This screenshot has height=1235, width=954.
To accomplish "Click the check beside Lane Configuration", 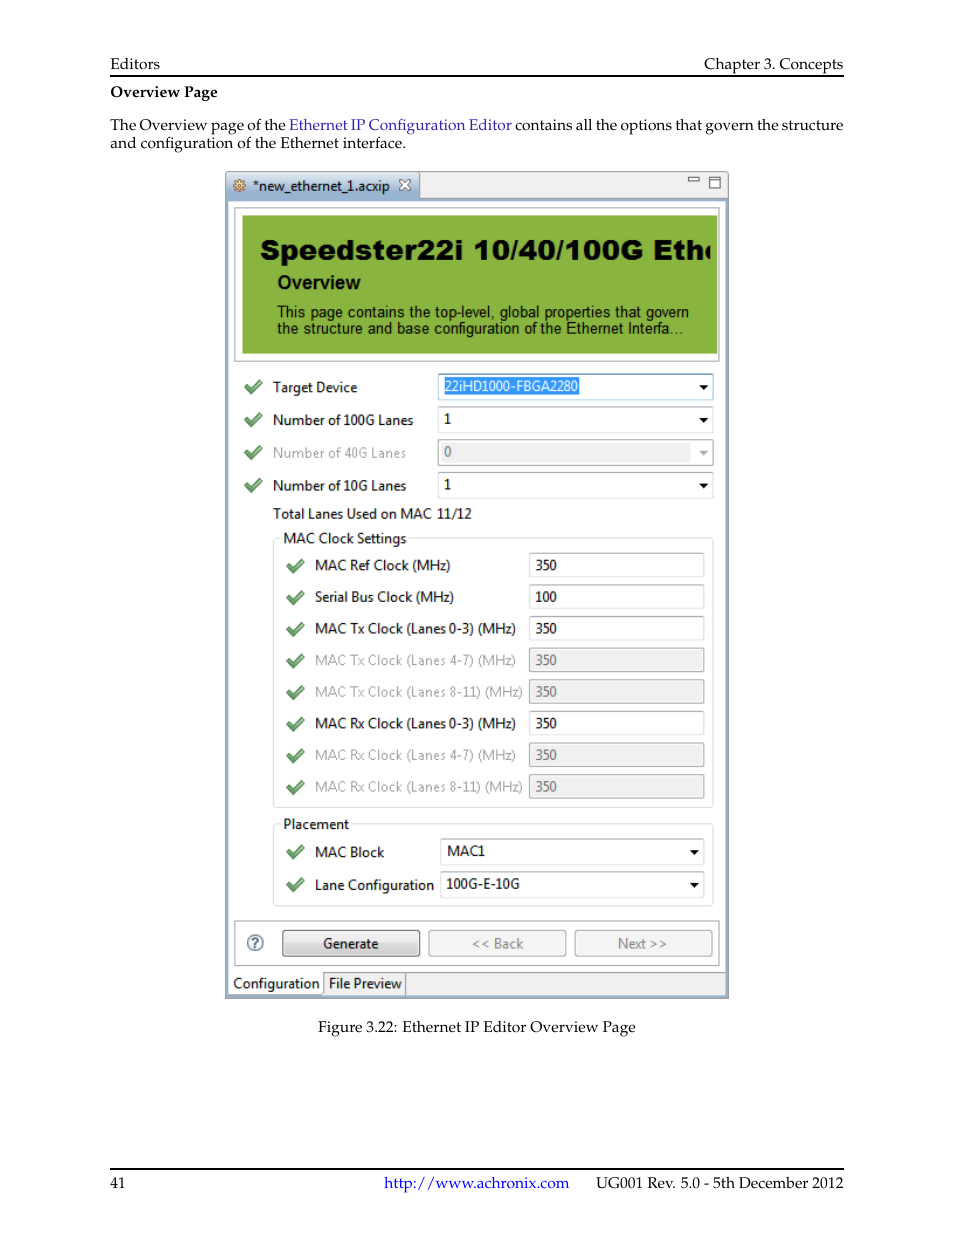I will [295, 885].
